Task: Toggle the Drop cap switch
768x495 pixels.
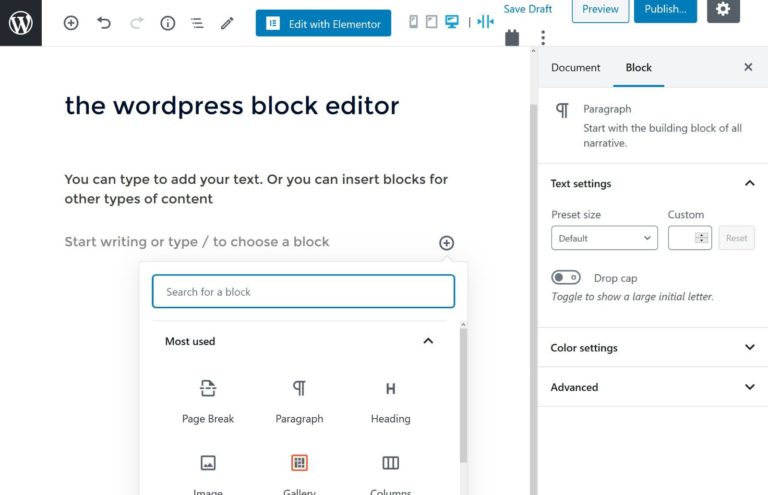Action: [x=566, y=278]
